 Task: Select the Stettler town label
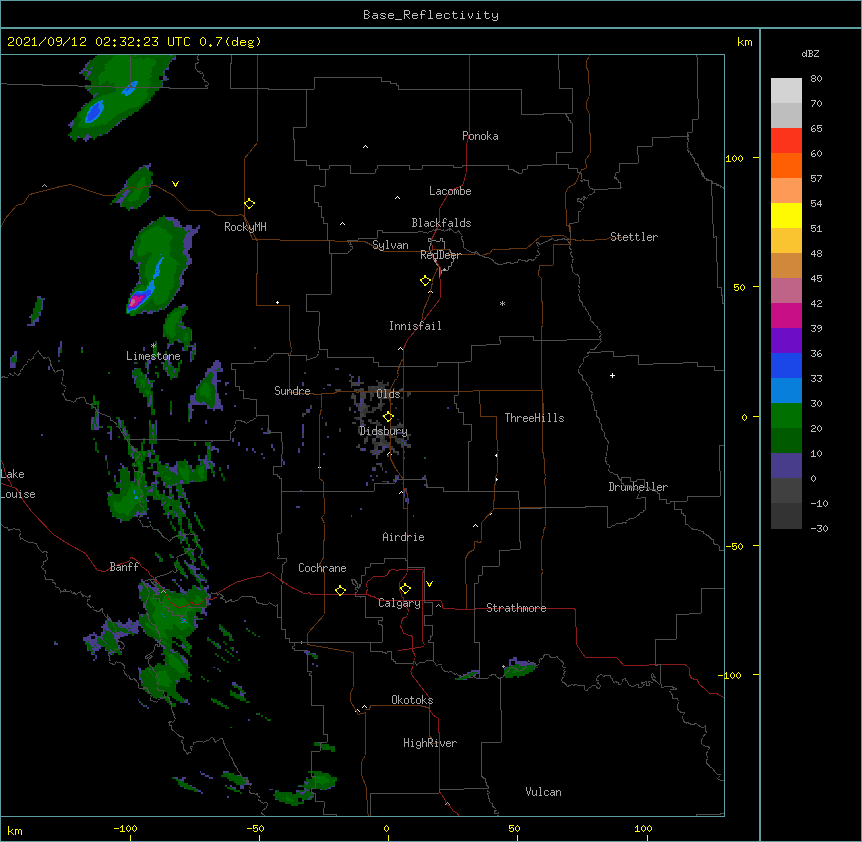tap(634, 237)
